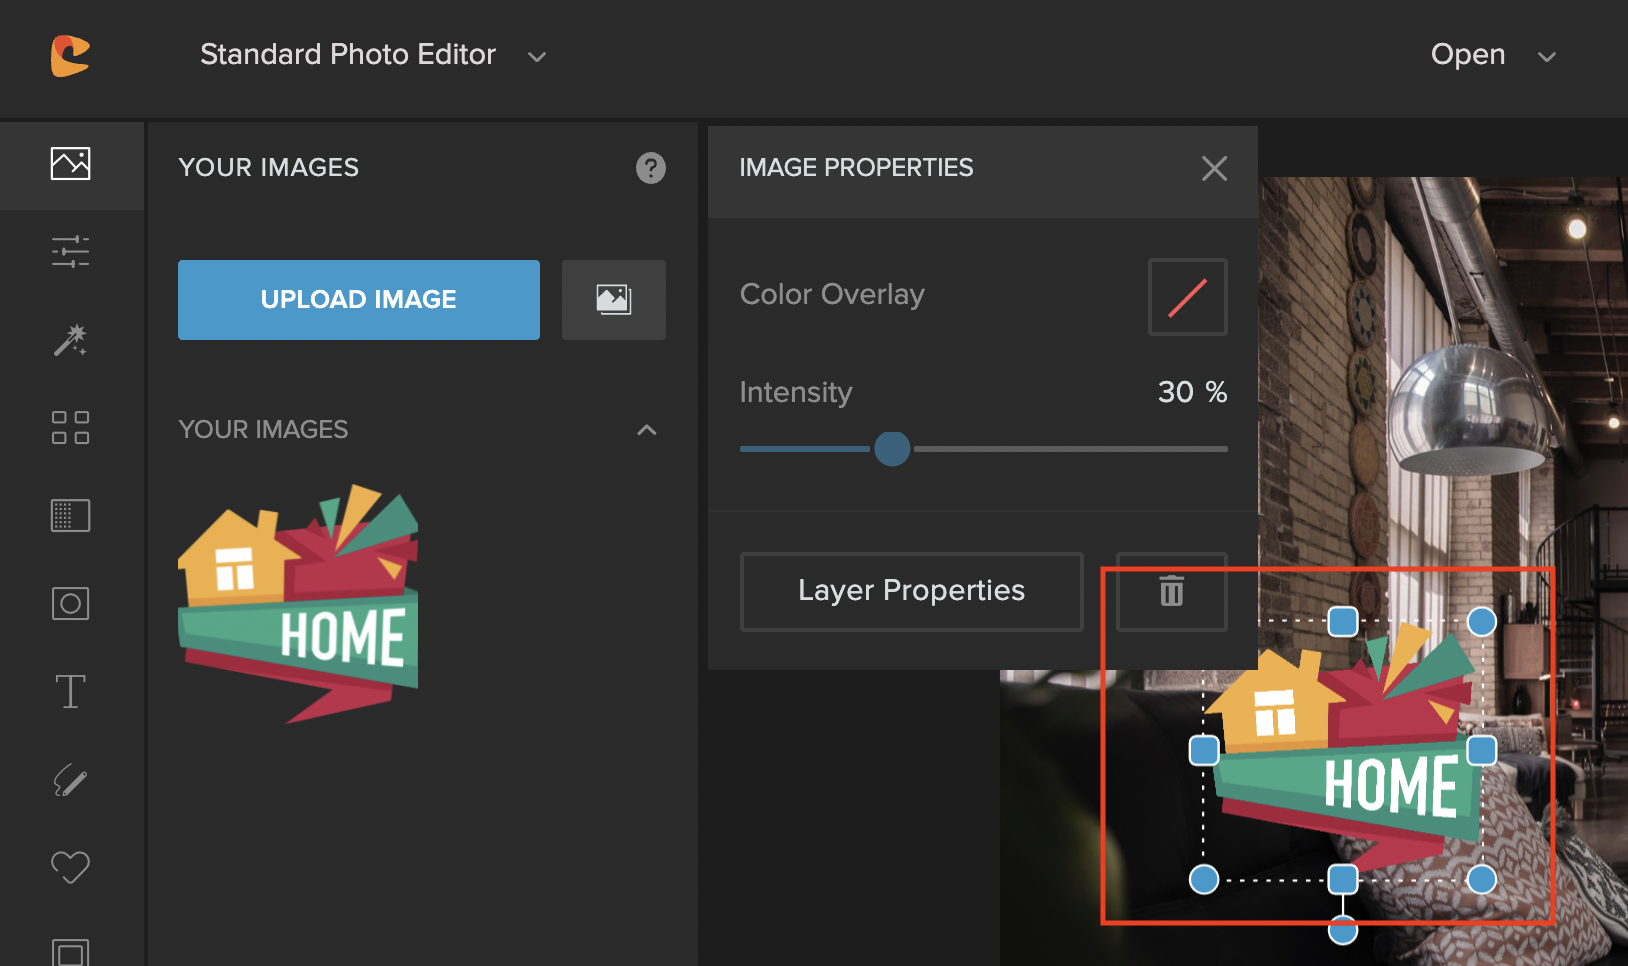Image resolution: width=1628 pixels, height=966 pixels.
Task: Open the Adjustments sliders sidebar tool
Action: pos(70,252)
